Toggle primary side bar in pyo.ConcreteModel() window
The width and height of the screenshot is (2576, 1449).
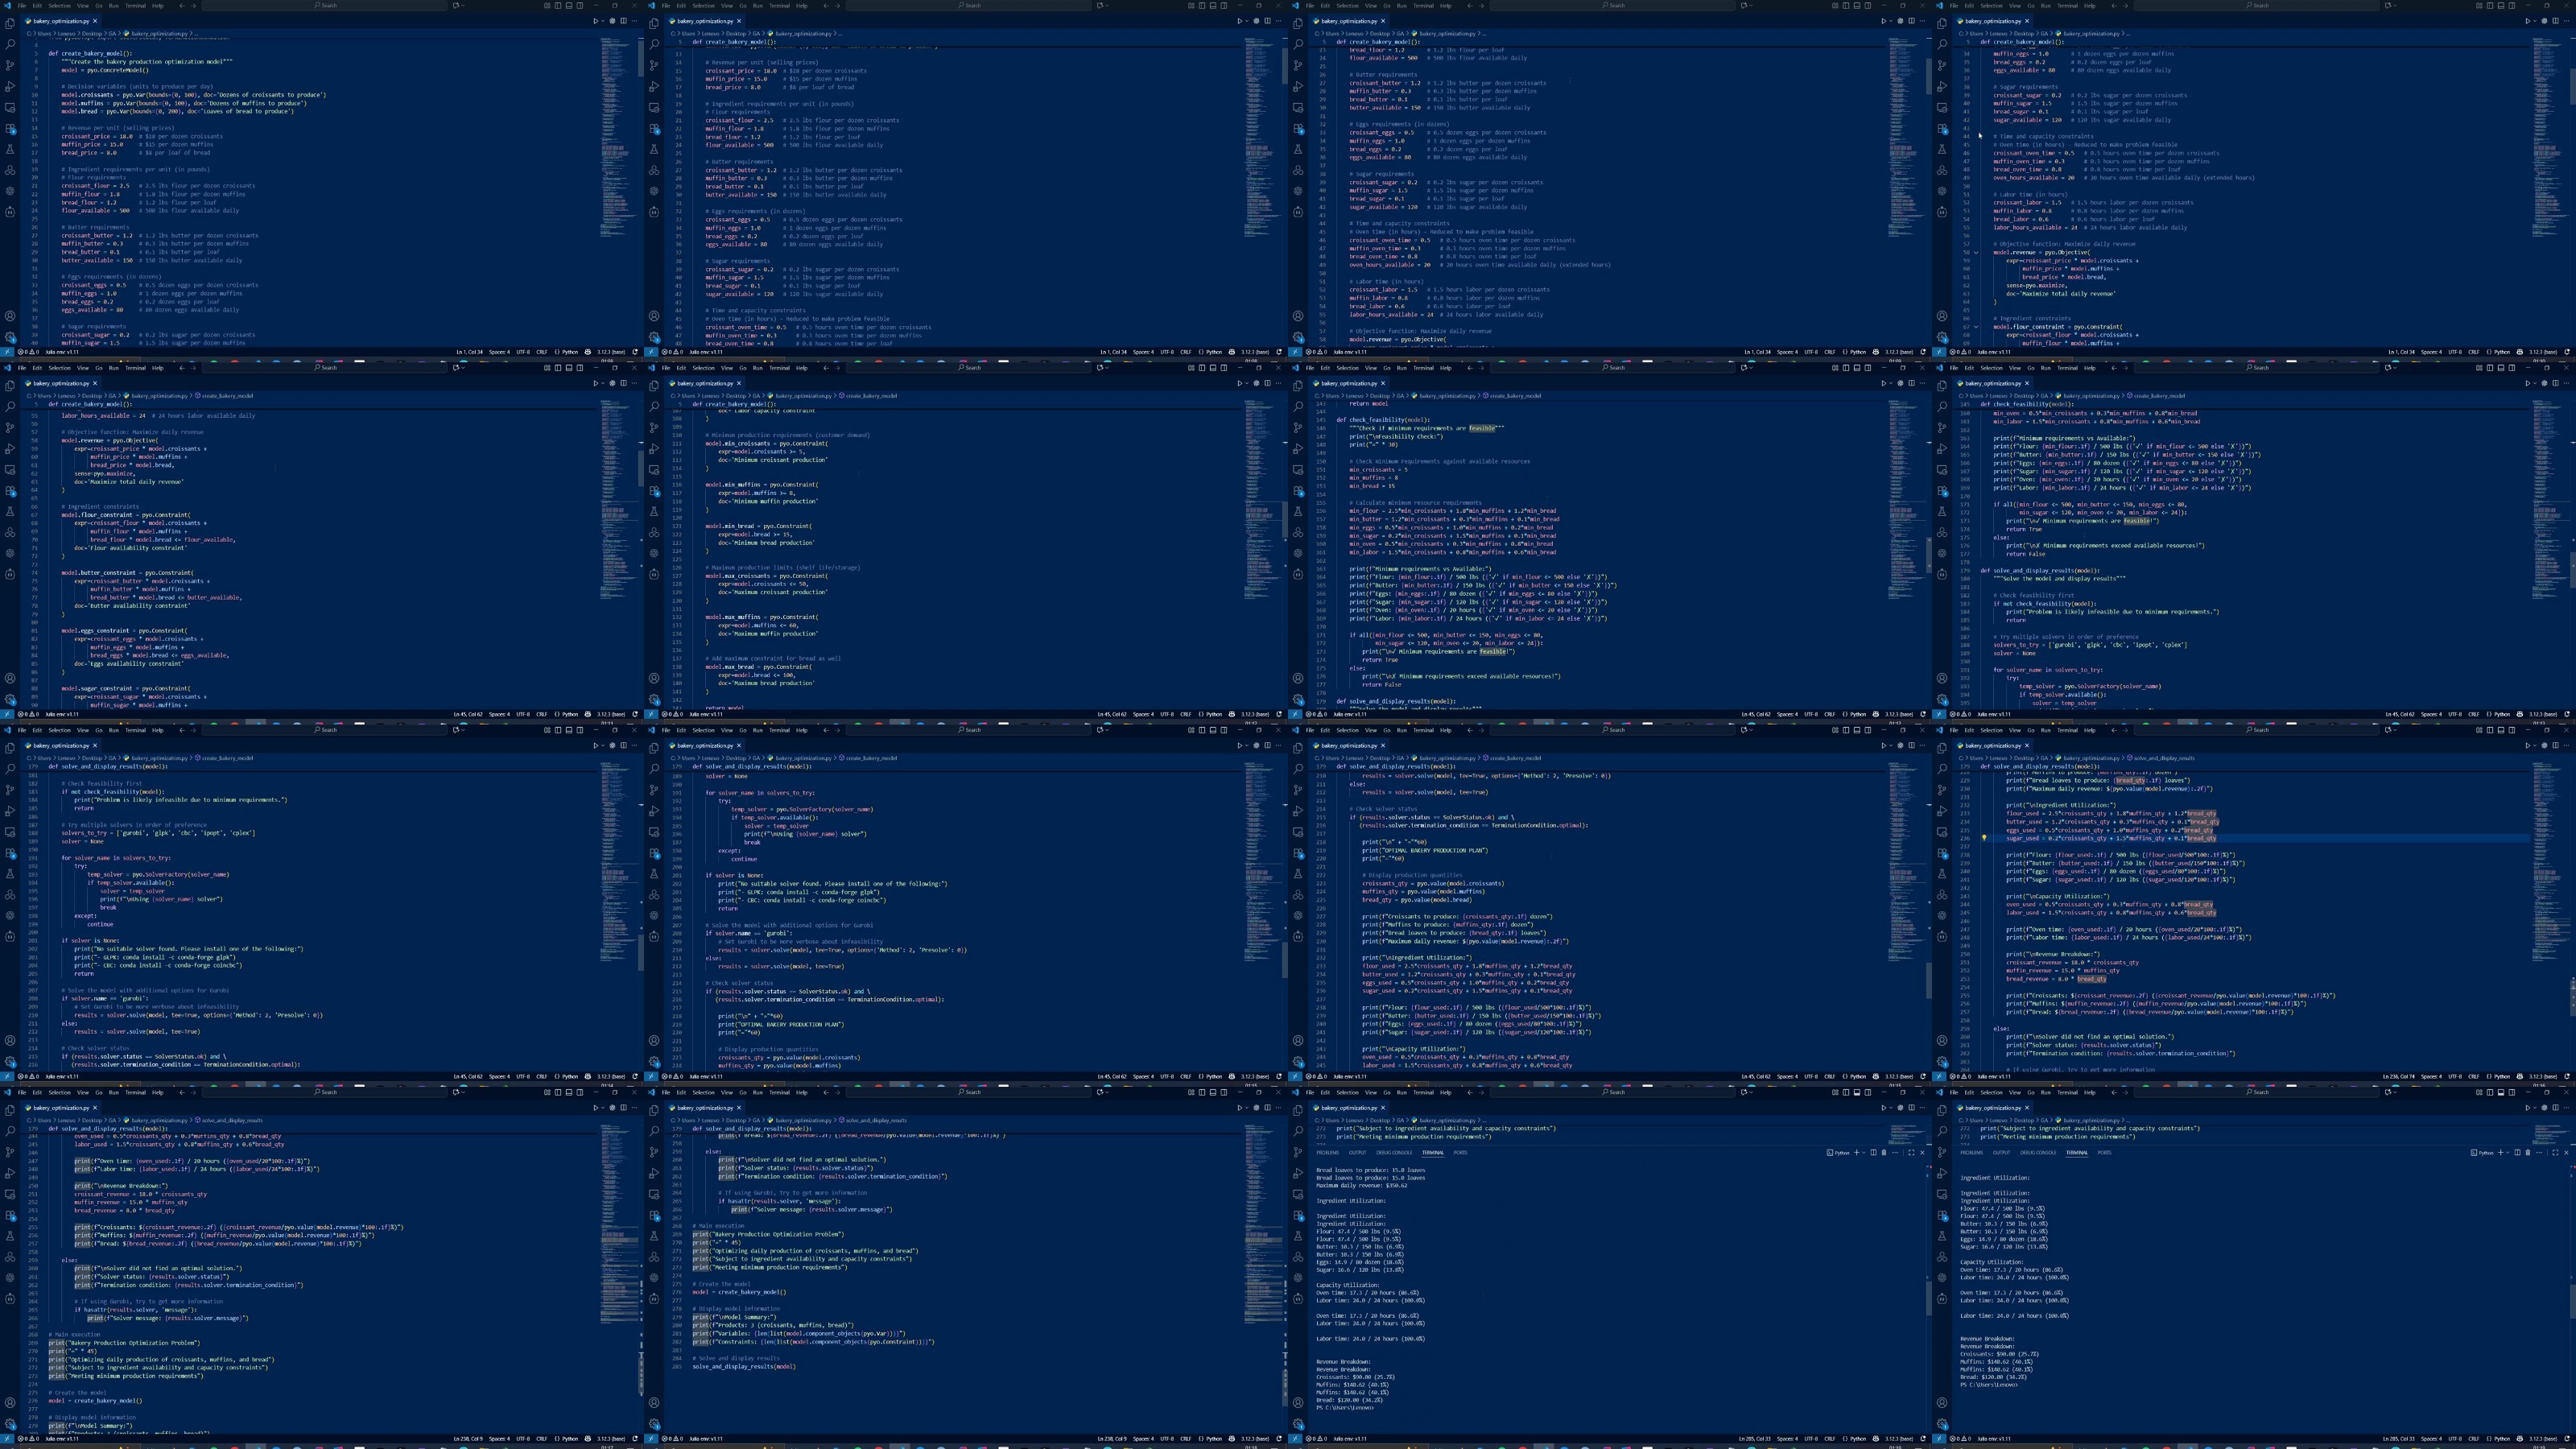559,5
